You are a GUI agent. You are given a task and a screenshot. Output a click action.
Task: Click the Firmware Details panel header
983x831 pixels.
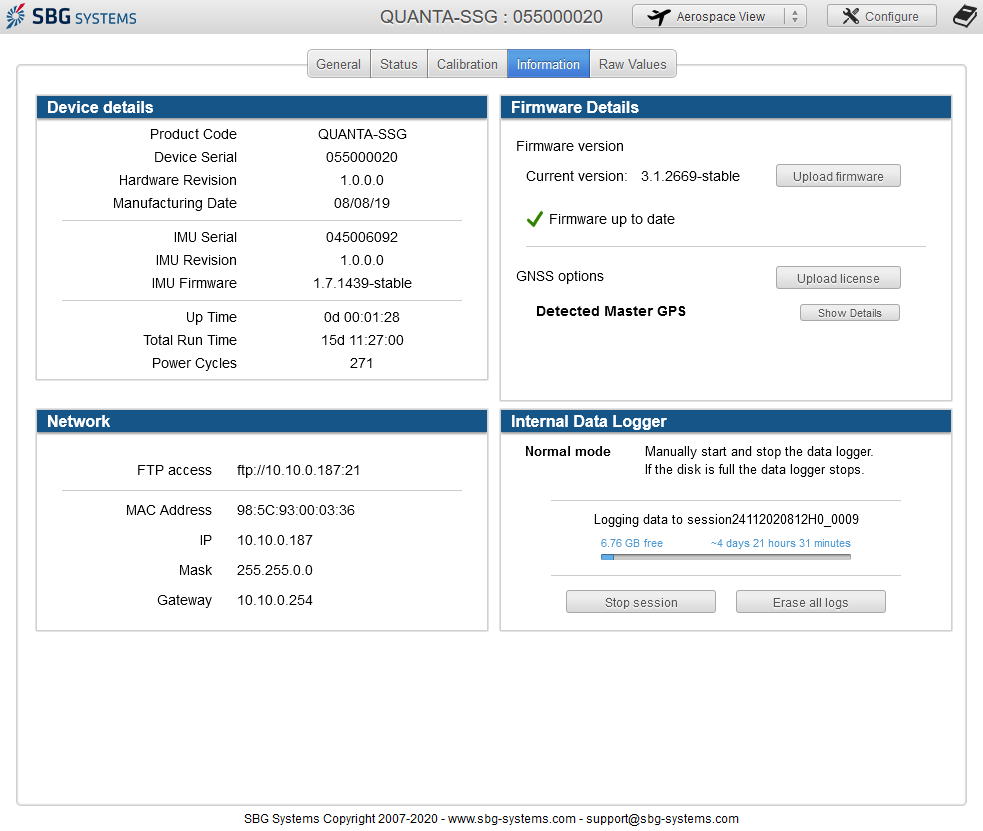click(x=726, y=107)
